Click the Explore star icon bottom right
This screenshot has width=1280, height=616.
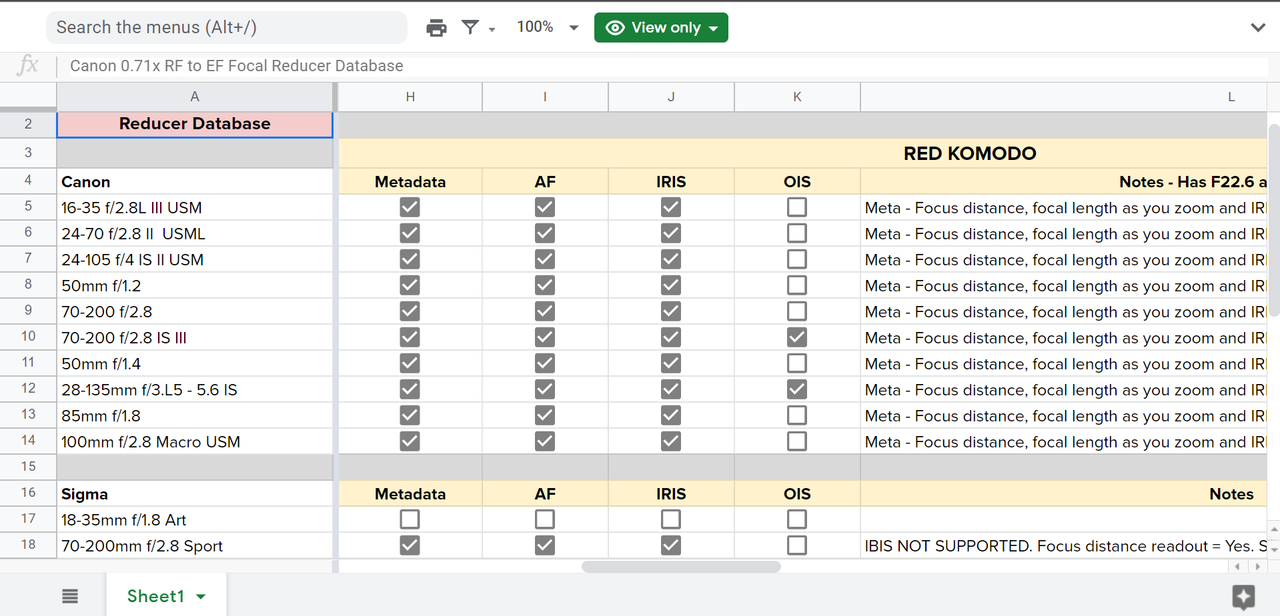point(1243,598)
